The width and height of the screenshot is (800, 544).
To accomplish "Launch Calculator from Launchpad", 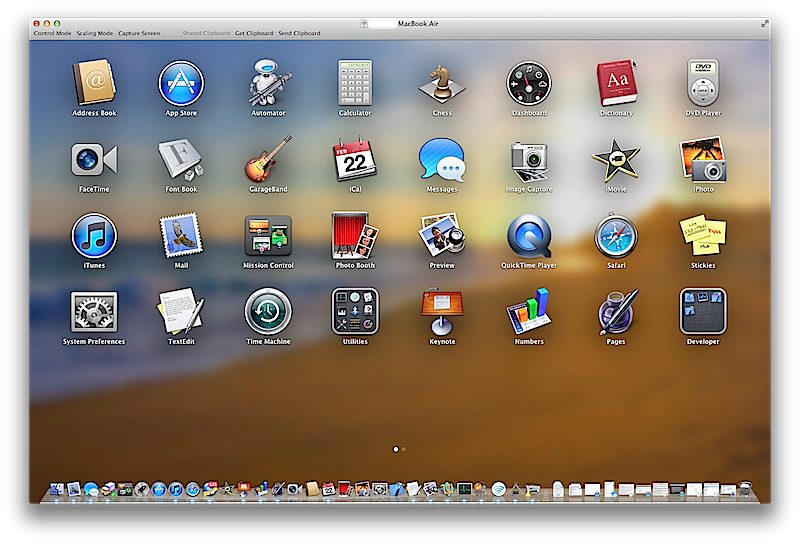I will point(355,83).
